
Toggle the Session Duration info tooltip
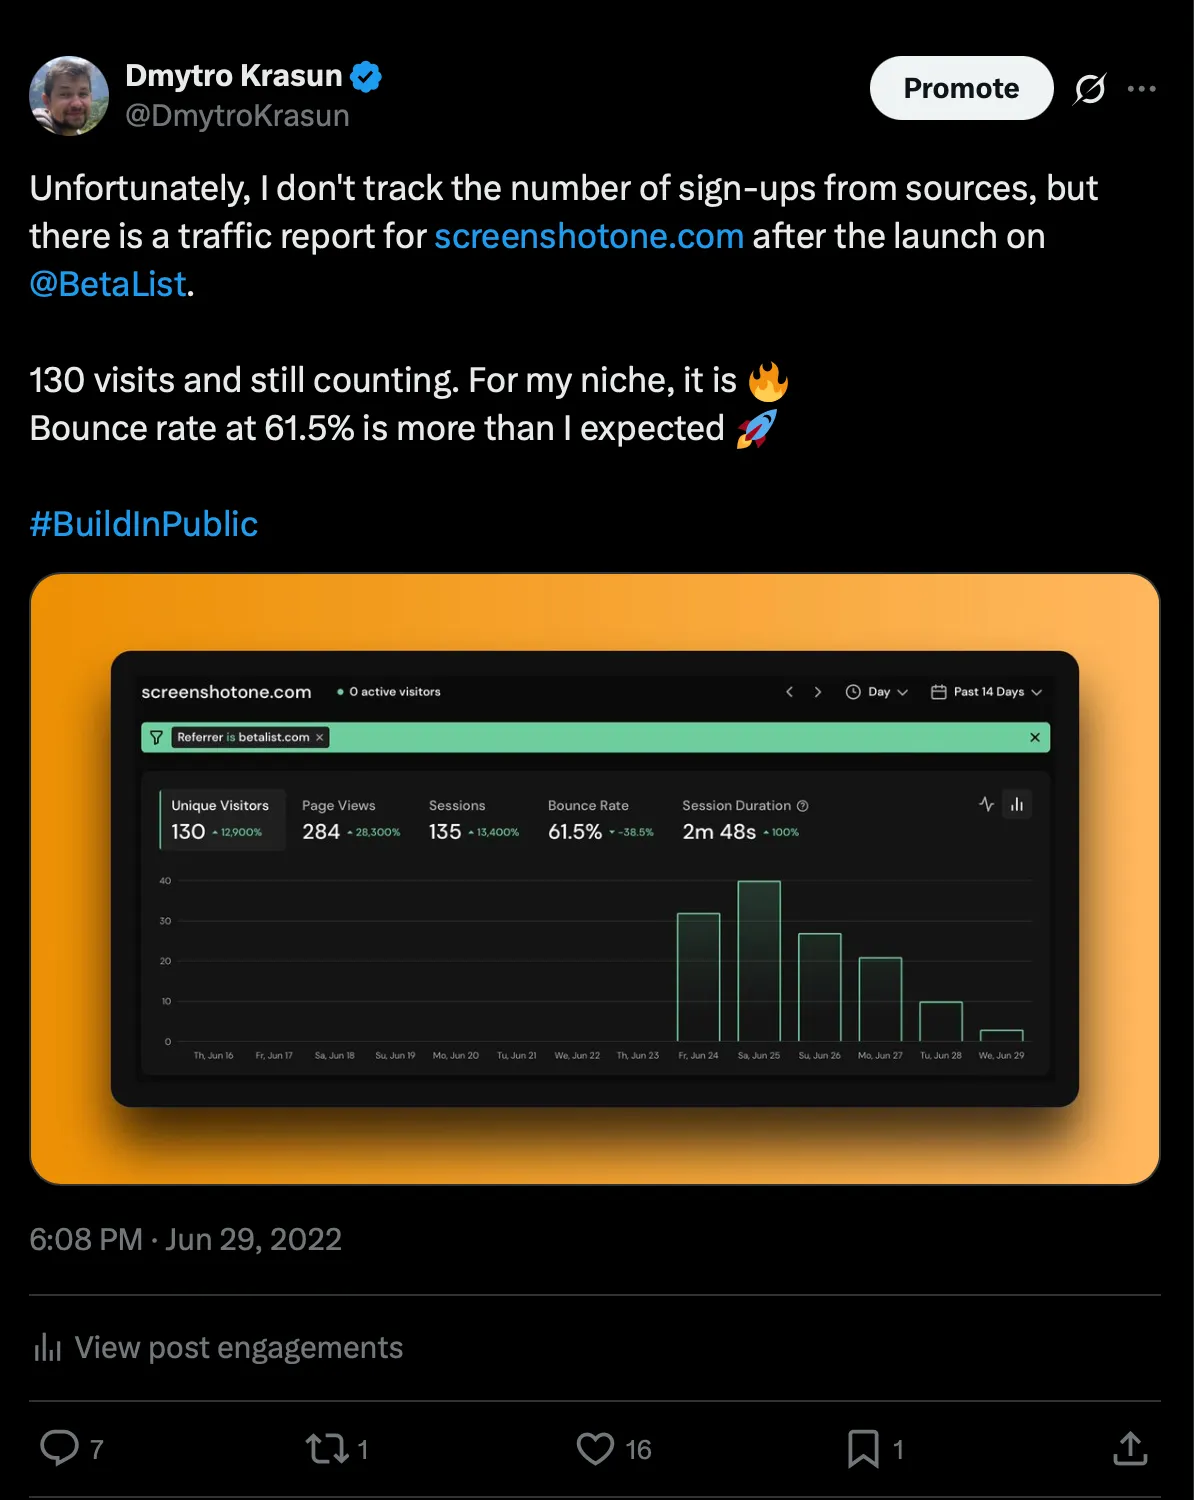click(x=801, y=805)
